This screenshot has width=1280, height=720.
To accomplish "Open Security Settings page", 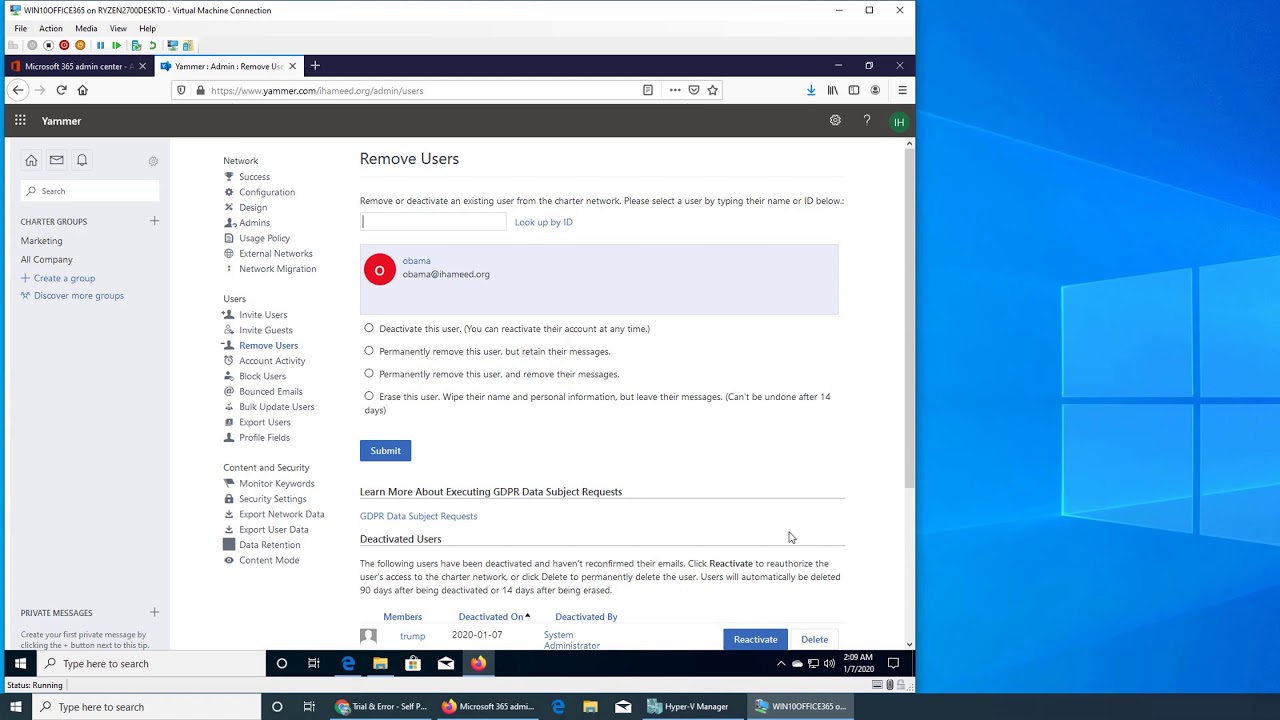I will pyautogui.click(x=272, y=499).
